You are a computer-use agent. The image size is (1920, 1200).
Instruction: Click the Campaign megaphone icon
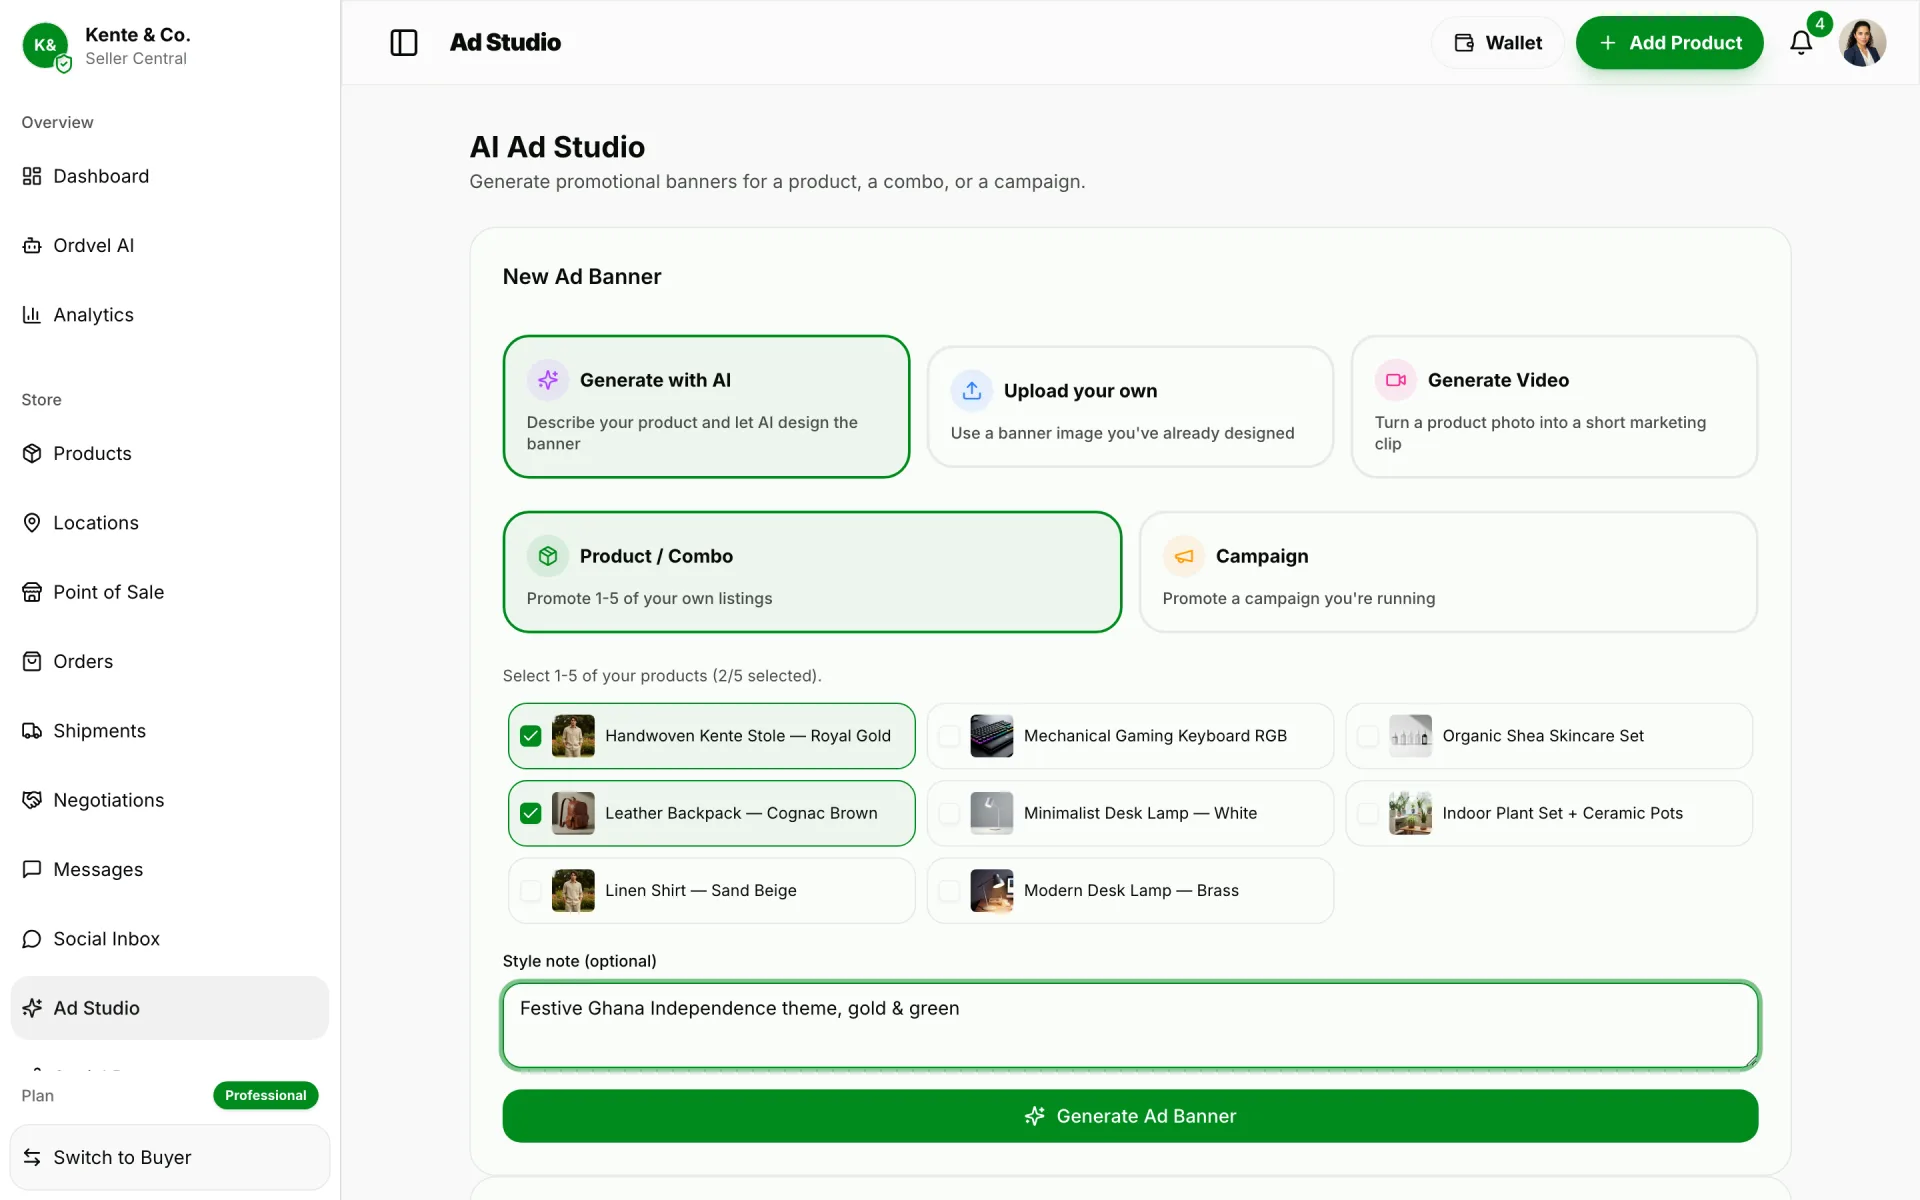[1184, 556]
